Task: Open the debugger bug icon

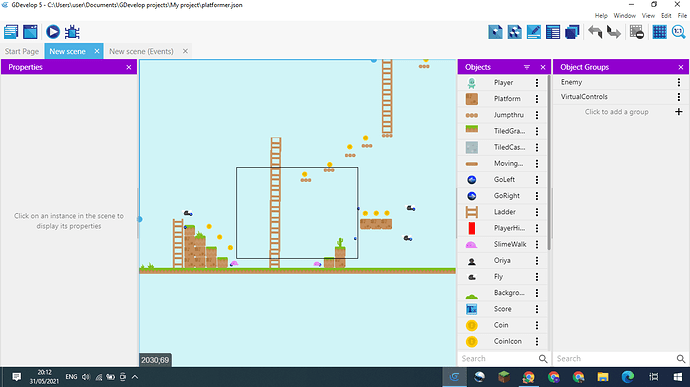Action: click(72, 32)
